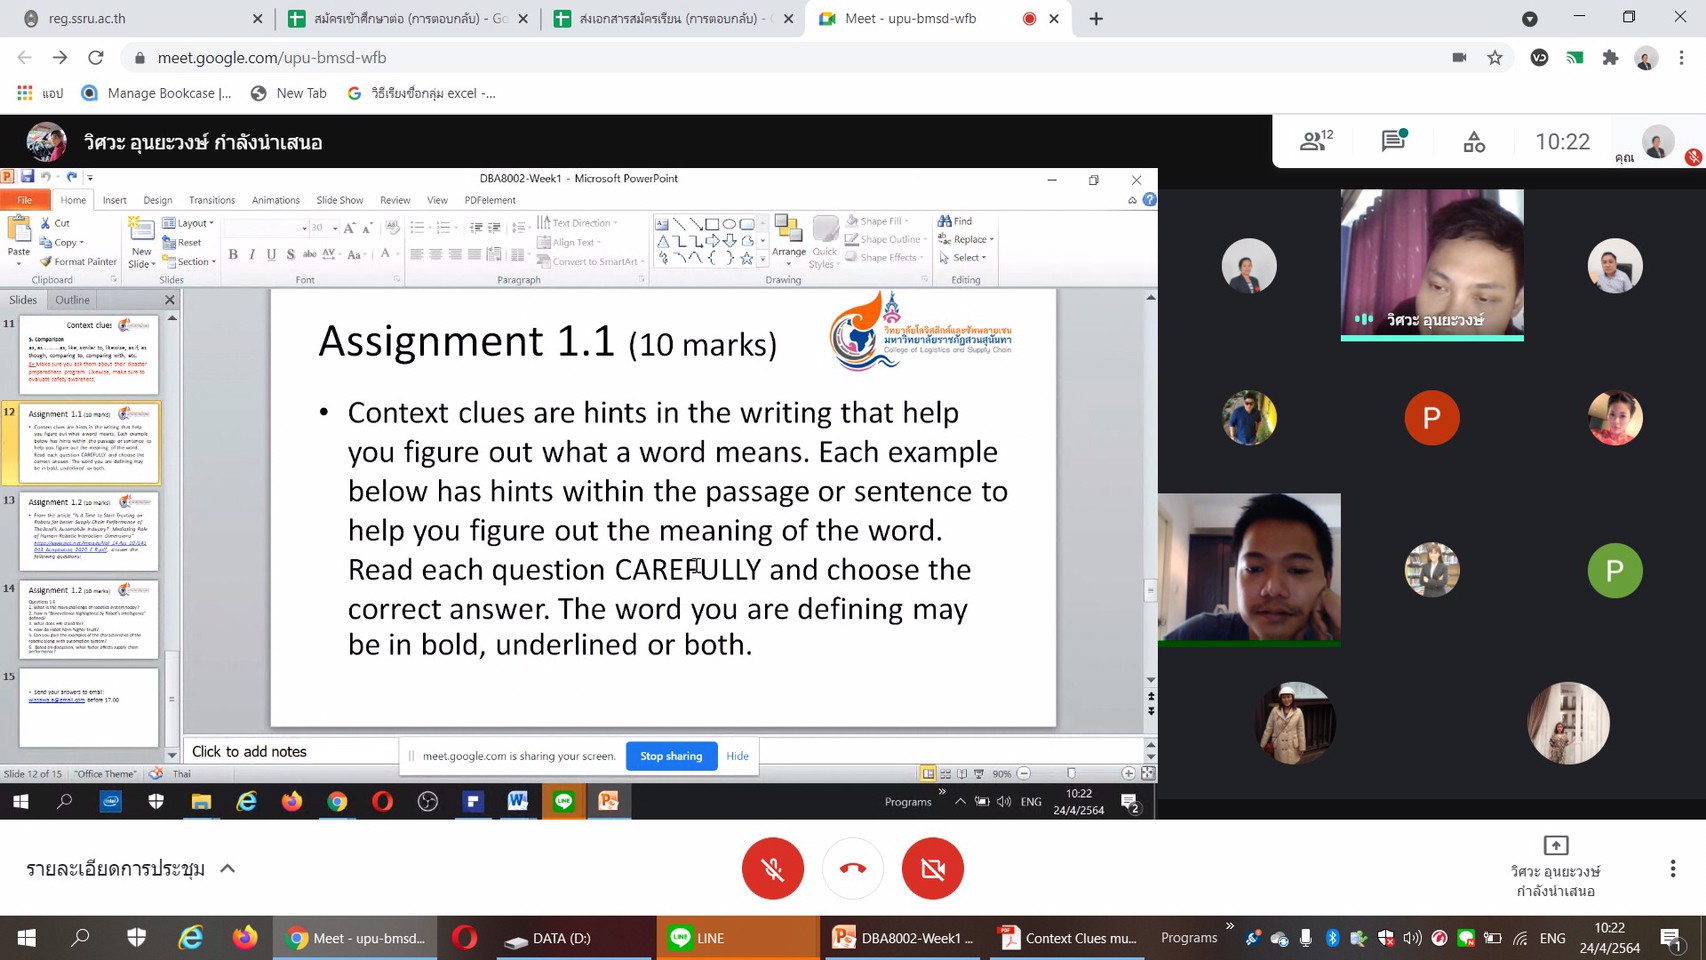Bookmark this page with the star icon
This screenshot has height=960, width=1706.
1495,58
